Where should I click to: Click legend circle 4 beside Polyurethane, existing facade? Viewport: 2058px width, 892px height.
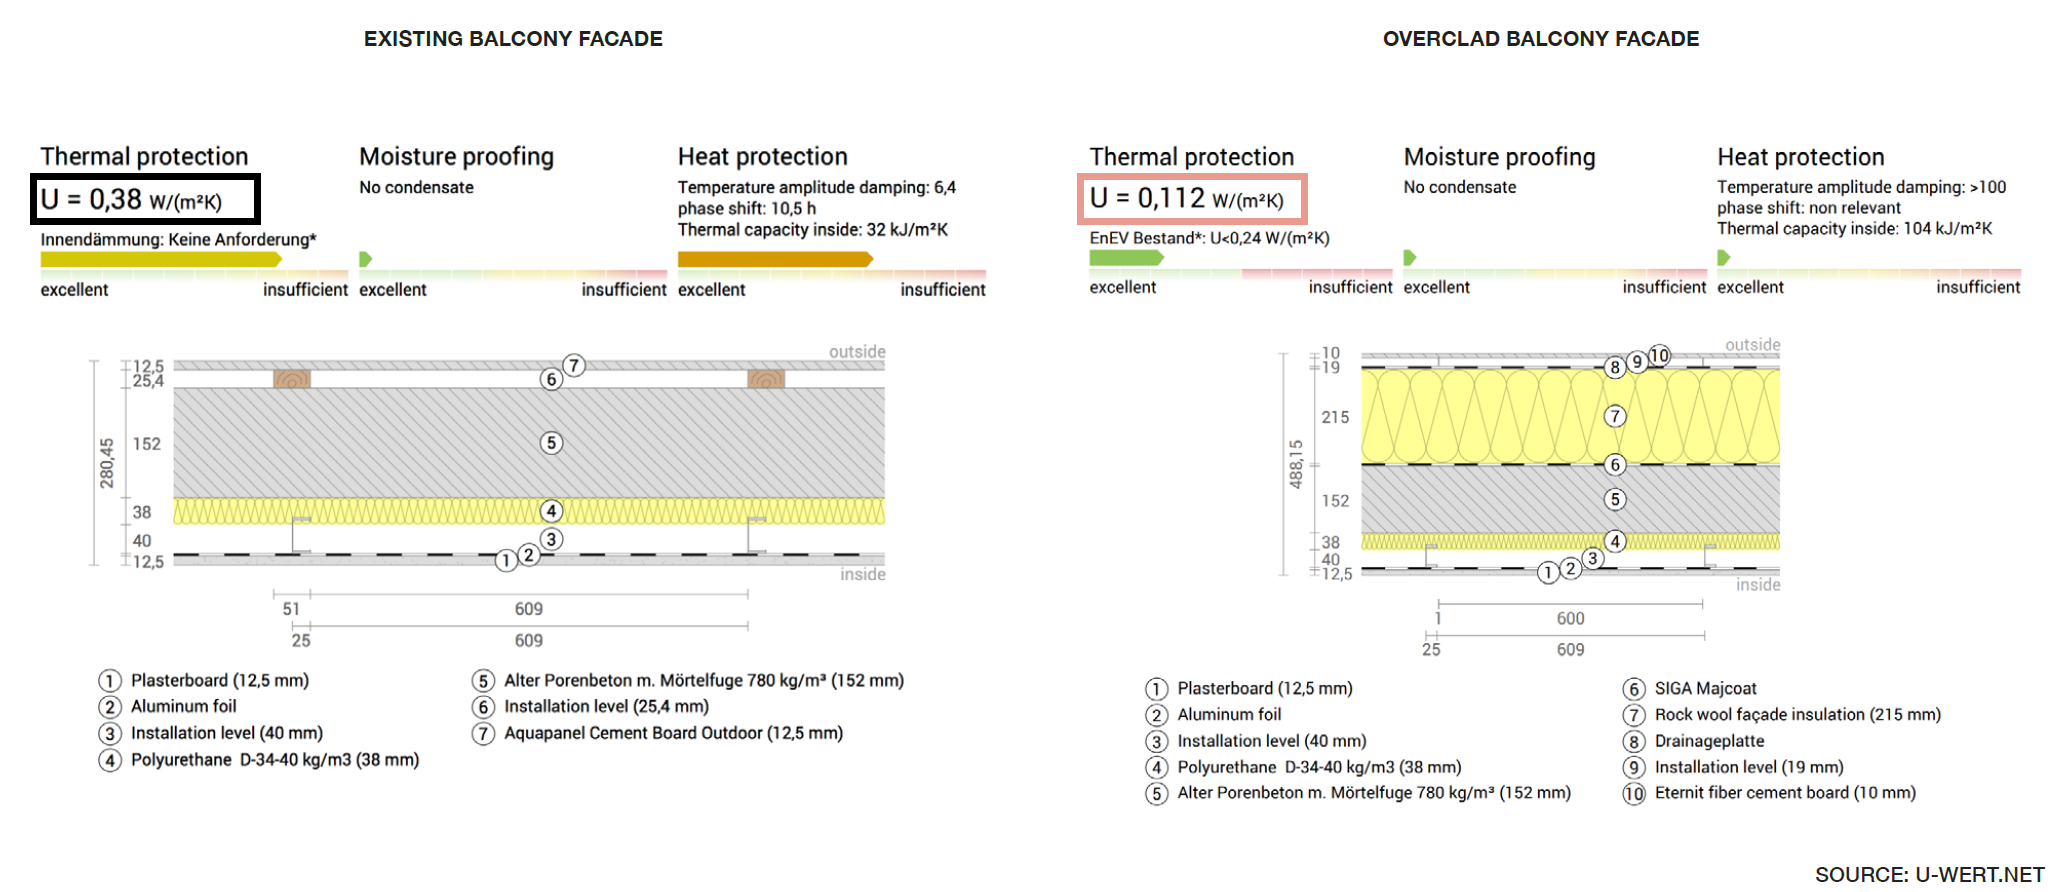(109, 761)
